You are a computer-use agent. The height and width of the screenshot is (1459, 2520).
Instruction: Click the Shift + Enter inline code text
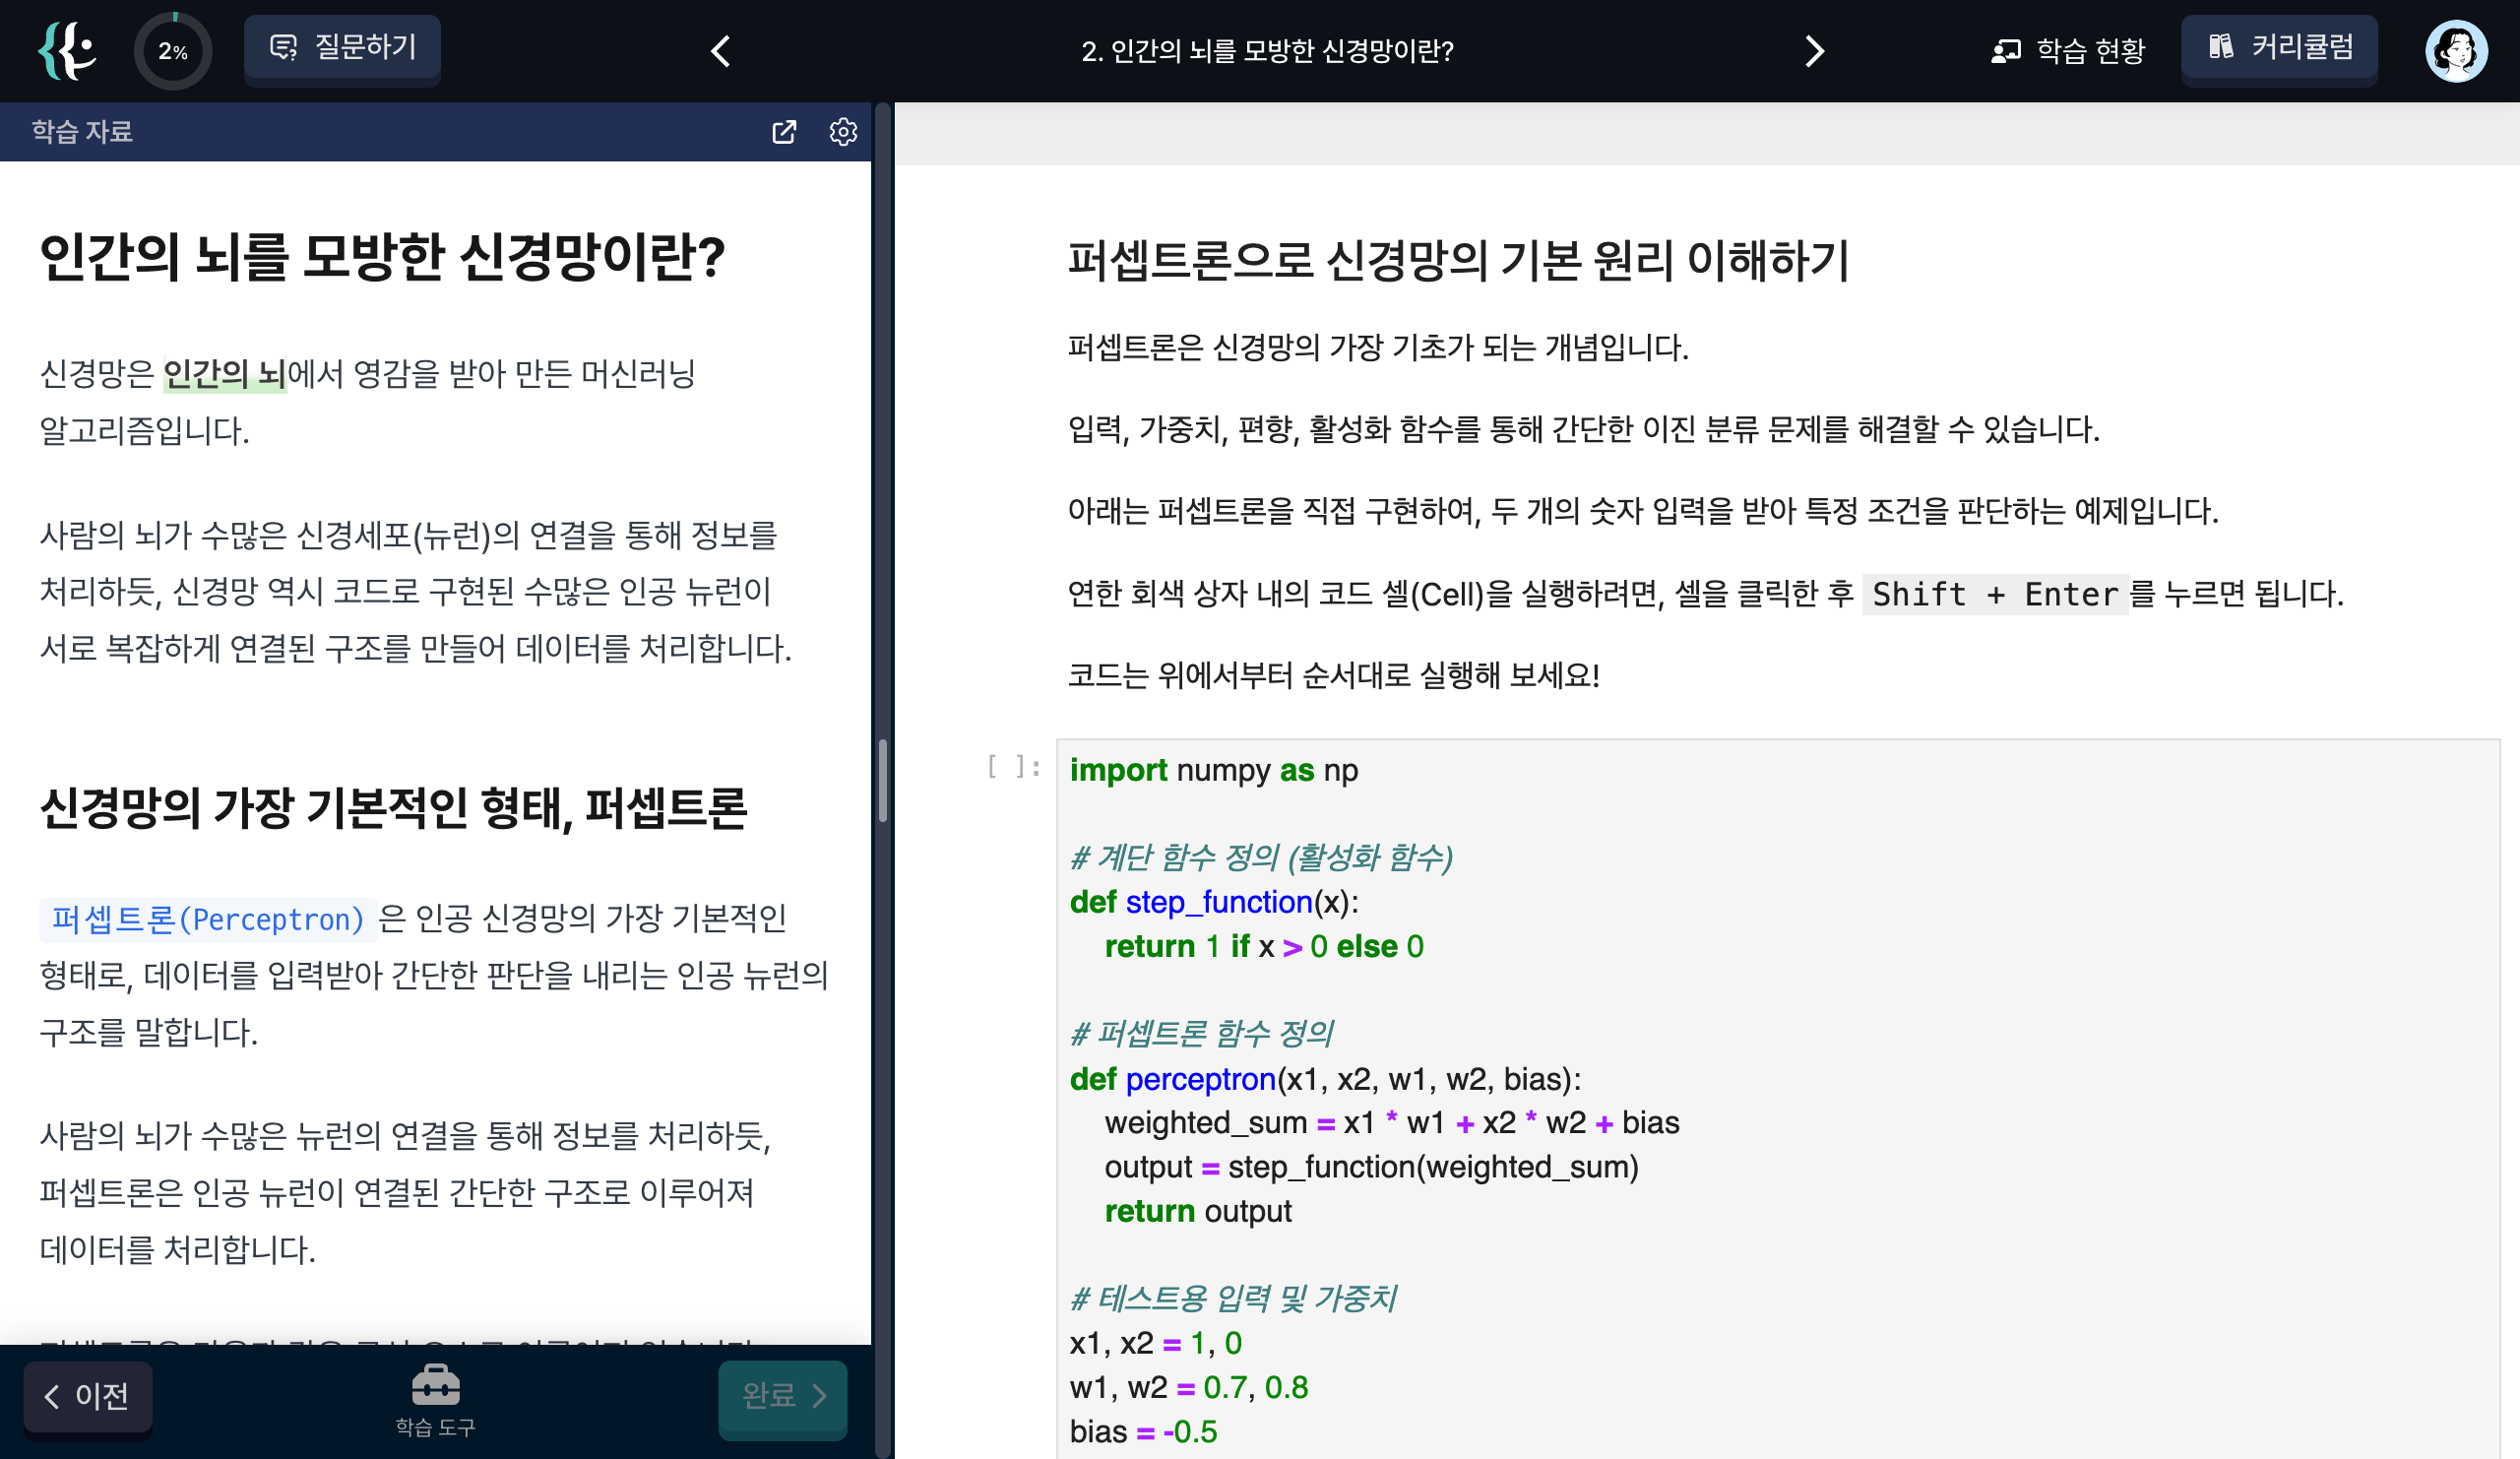tap(1995, 594)
